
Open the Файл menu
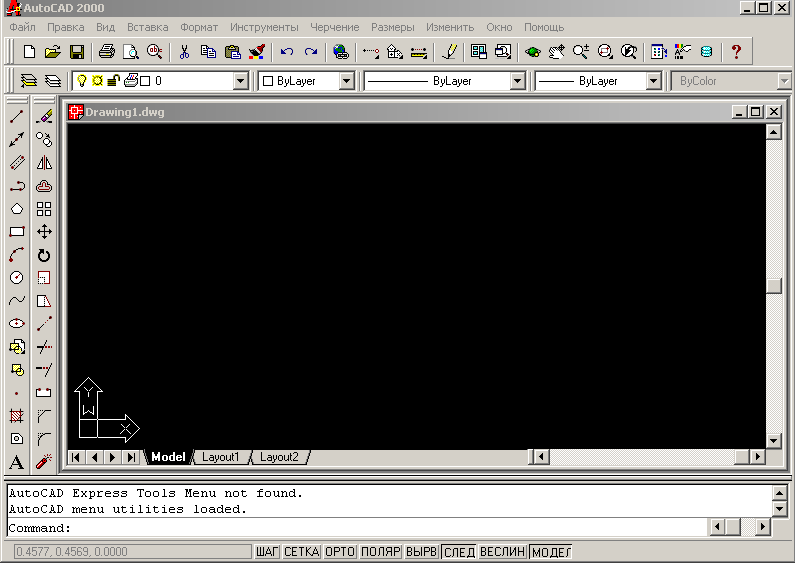click(x=22, y=27)
